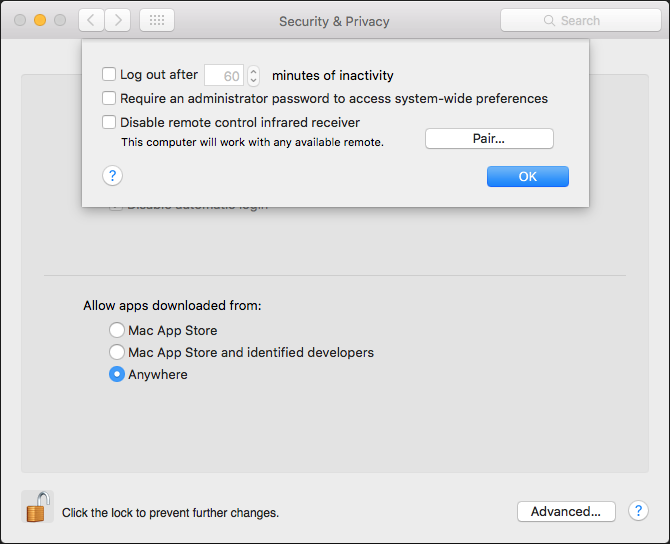Open the Advanced... settings button
670x544 pixels.
click(566, 511)
